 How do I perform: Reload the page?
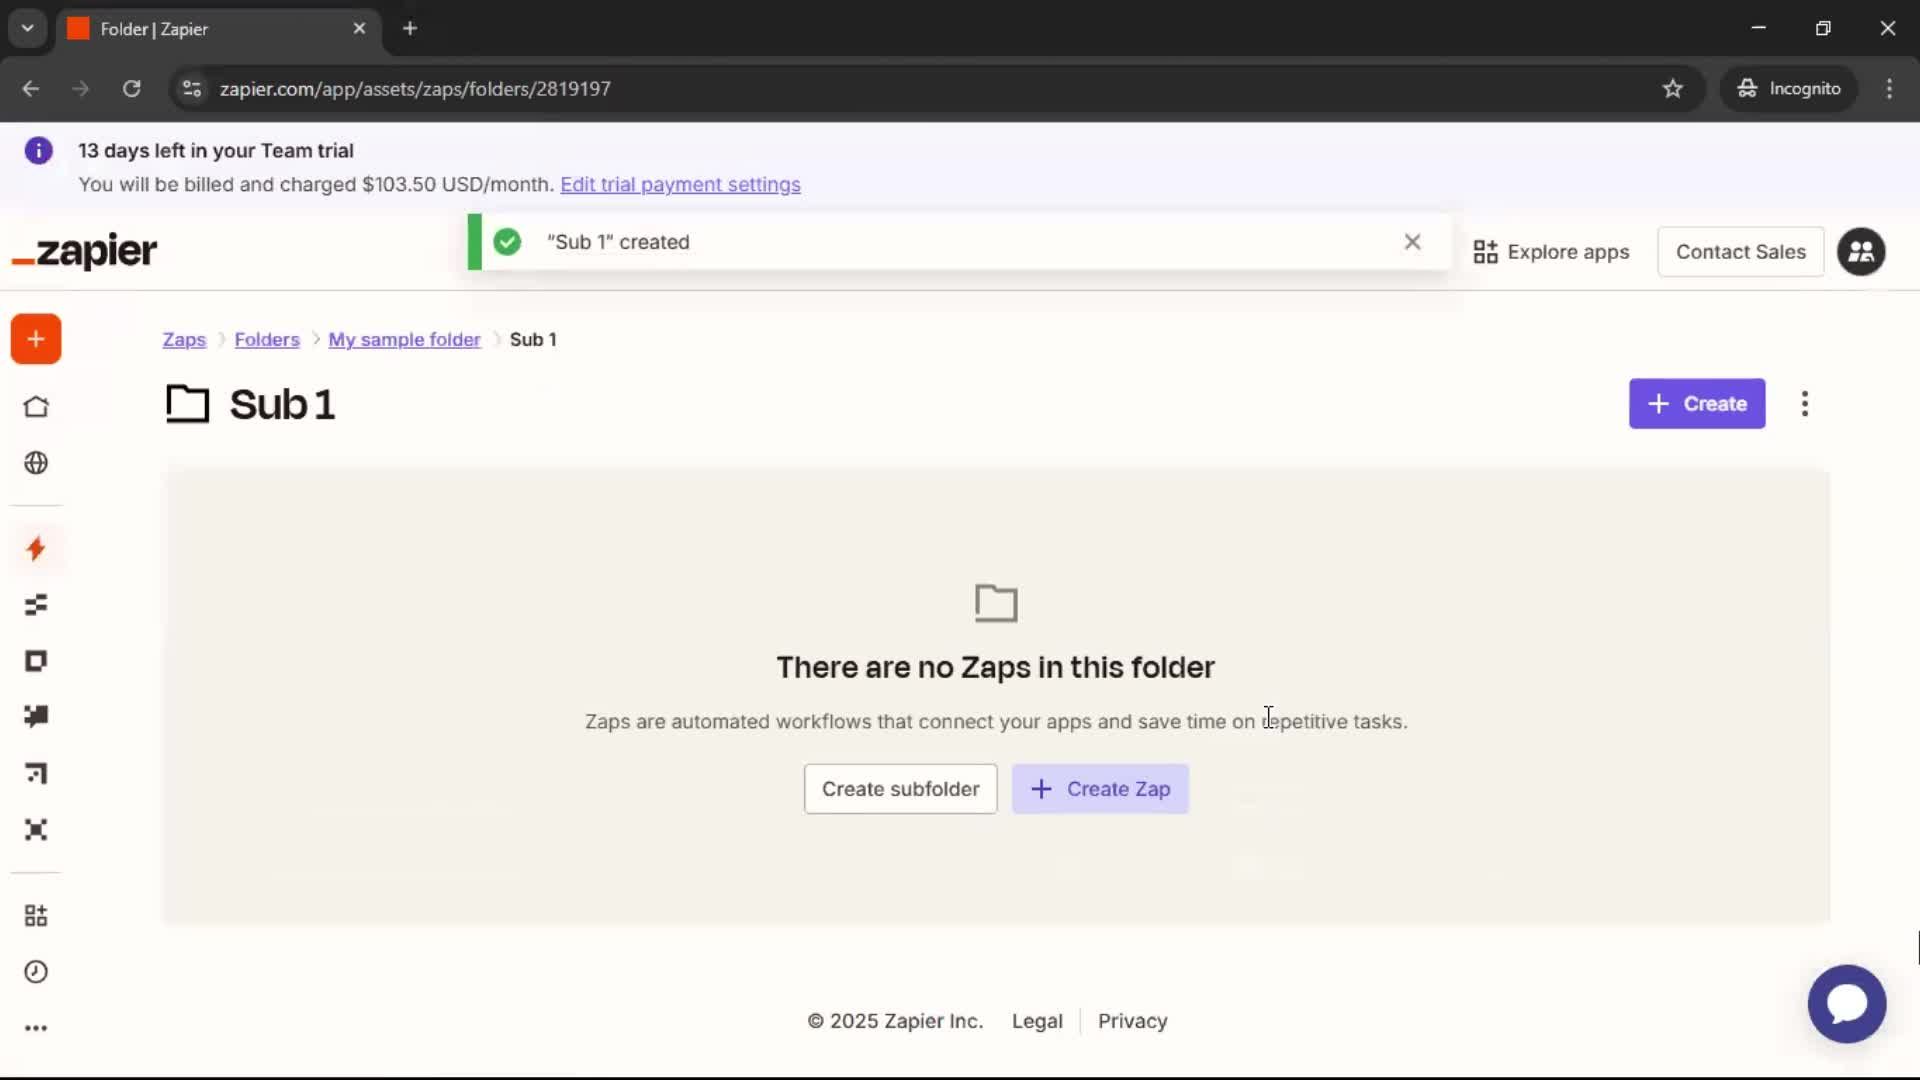131,89
